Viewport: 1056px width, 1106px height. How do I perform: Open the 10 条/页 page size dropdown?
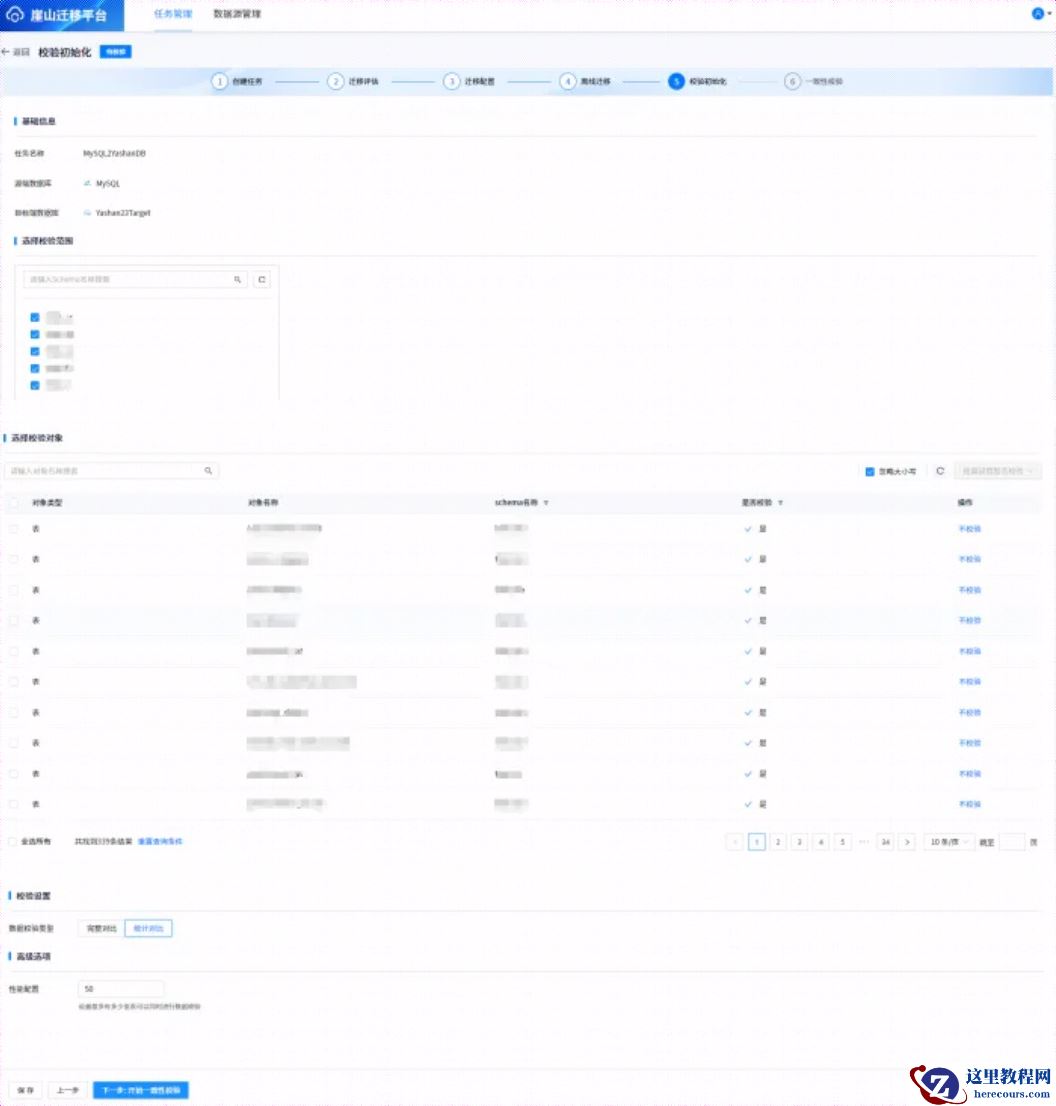click(x=948, y=842)
